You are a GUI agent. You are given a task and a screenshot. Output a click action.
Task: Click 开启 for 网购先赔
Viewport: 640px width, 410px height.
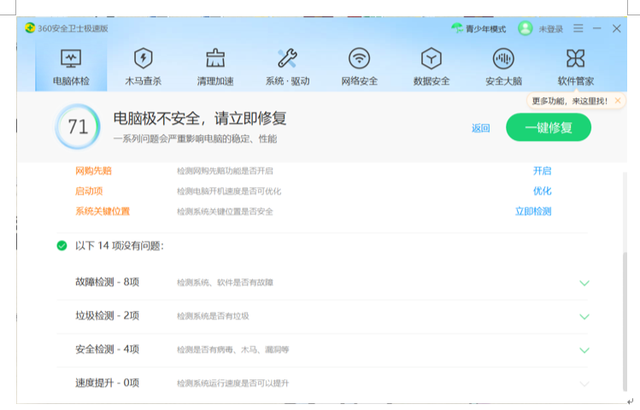(542, 171)
